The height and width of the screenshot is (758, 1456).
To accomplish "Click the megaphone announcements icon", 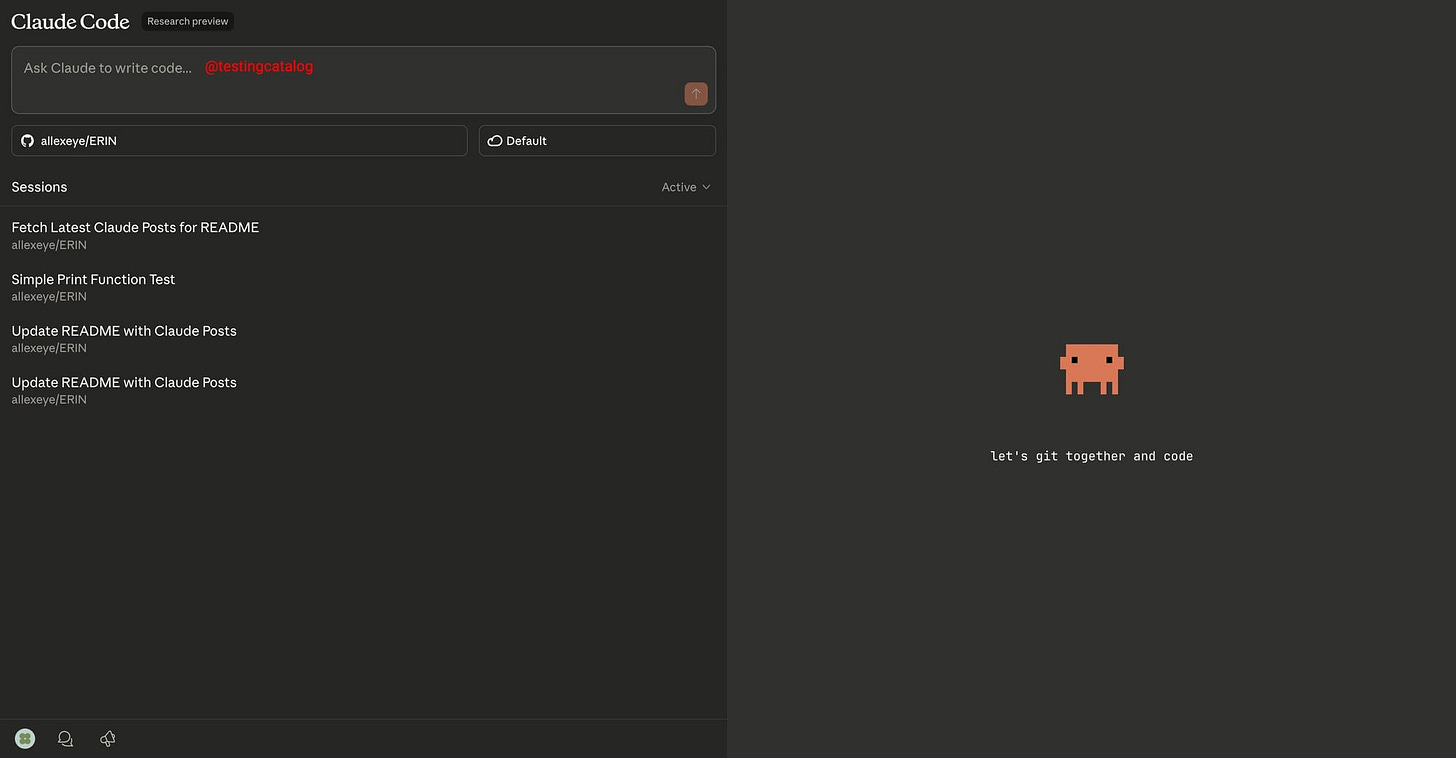I will pos(108,739).
